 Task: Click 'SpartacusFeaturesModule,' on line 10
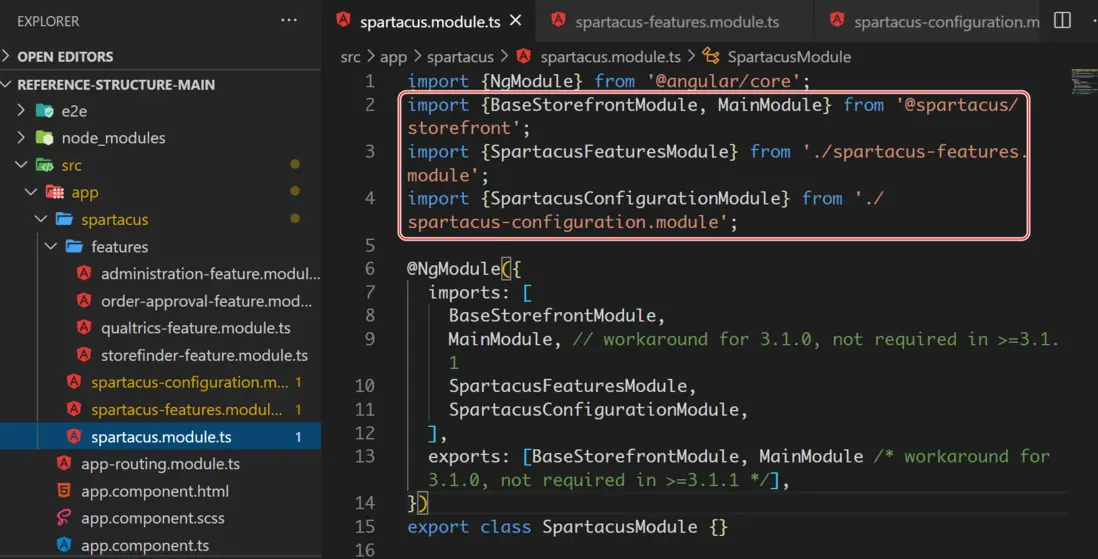(572, 386)
